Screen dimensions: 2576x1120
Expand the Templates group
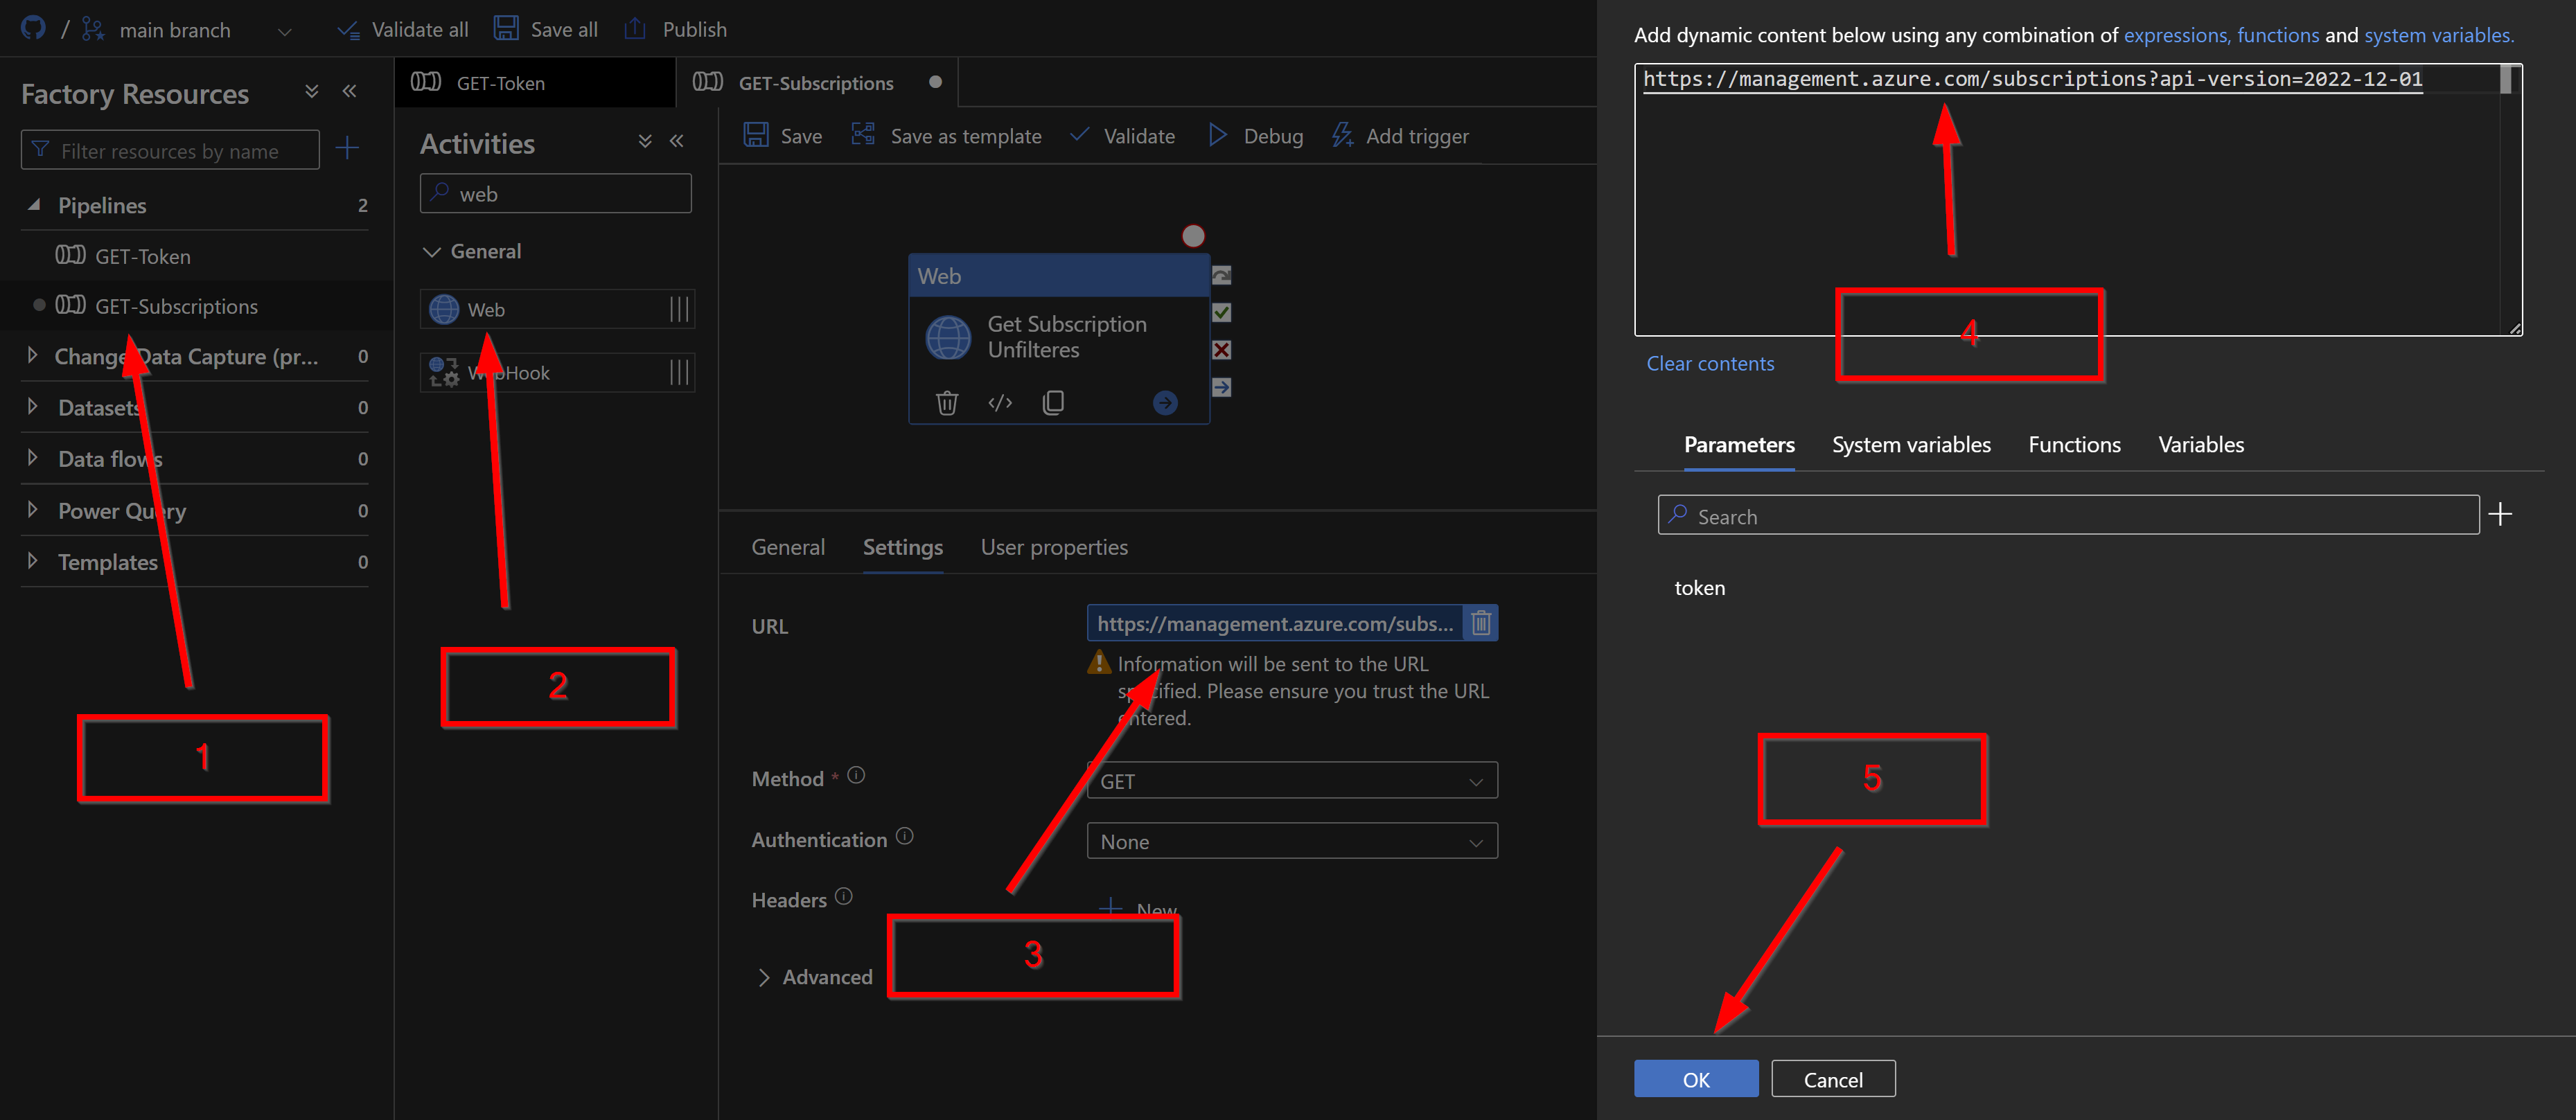[33, 560]
